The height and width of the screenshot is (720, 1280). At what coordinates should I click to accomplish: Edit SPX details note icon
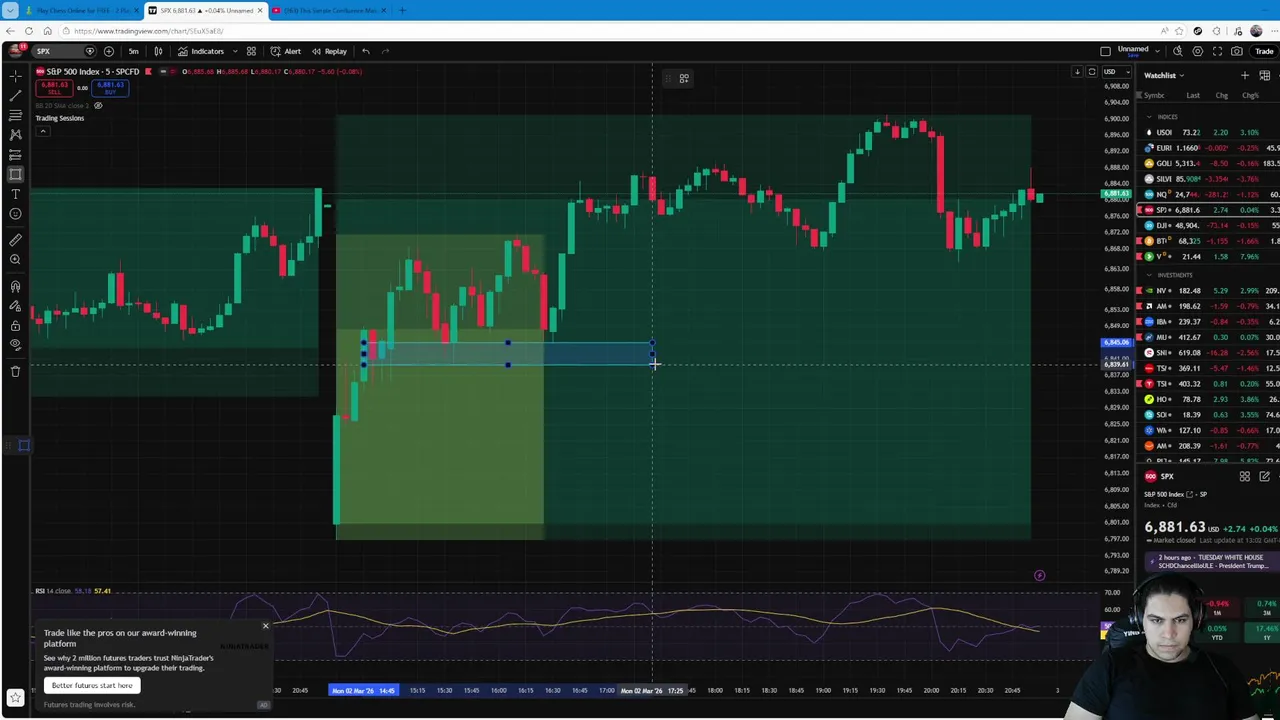pyautogui.click(x=1265, y=477)
